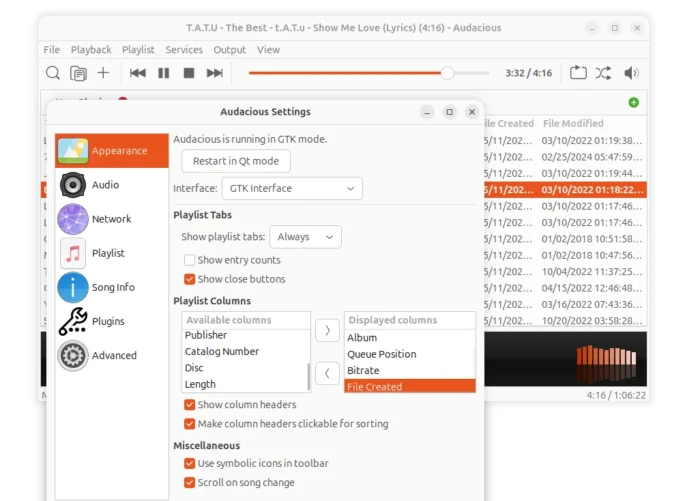Select playlist row modified 04/15/2022 12:46:48
700x501 pixels.
coord(565,288)
